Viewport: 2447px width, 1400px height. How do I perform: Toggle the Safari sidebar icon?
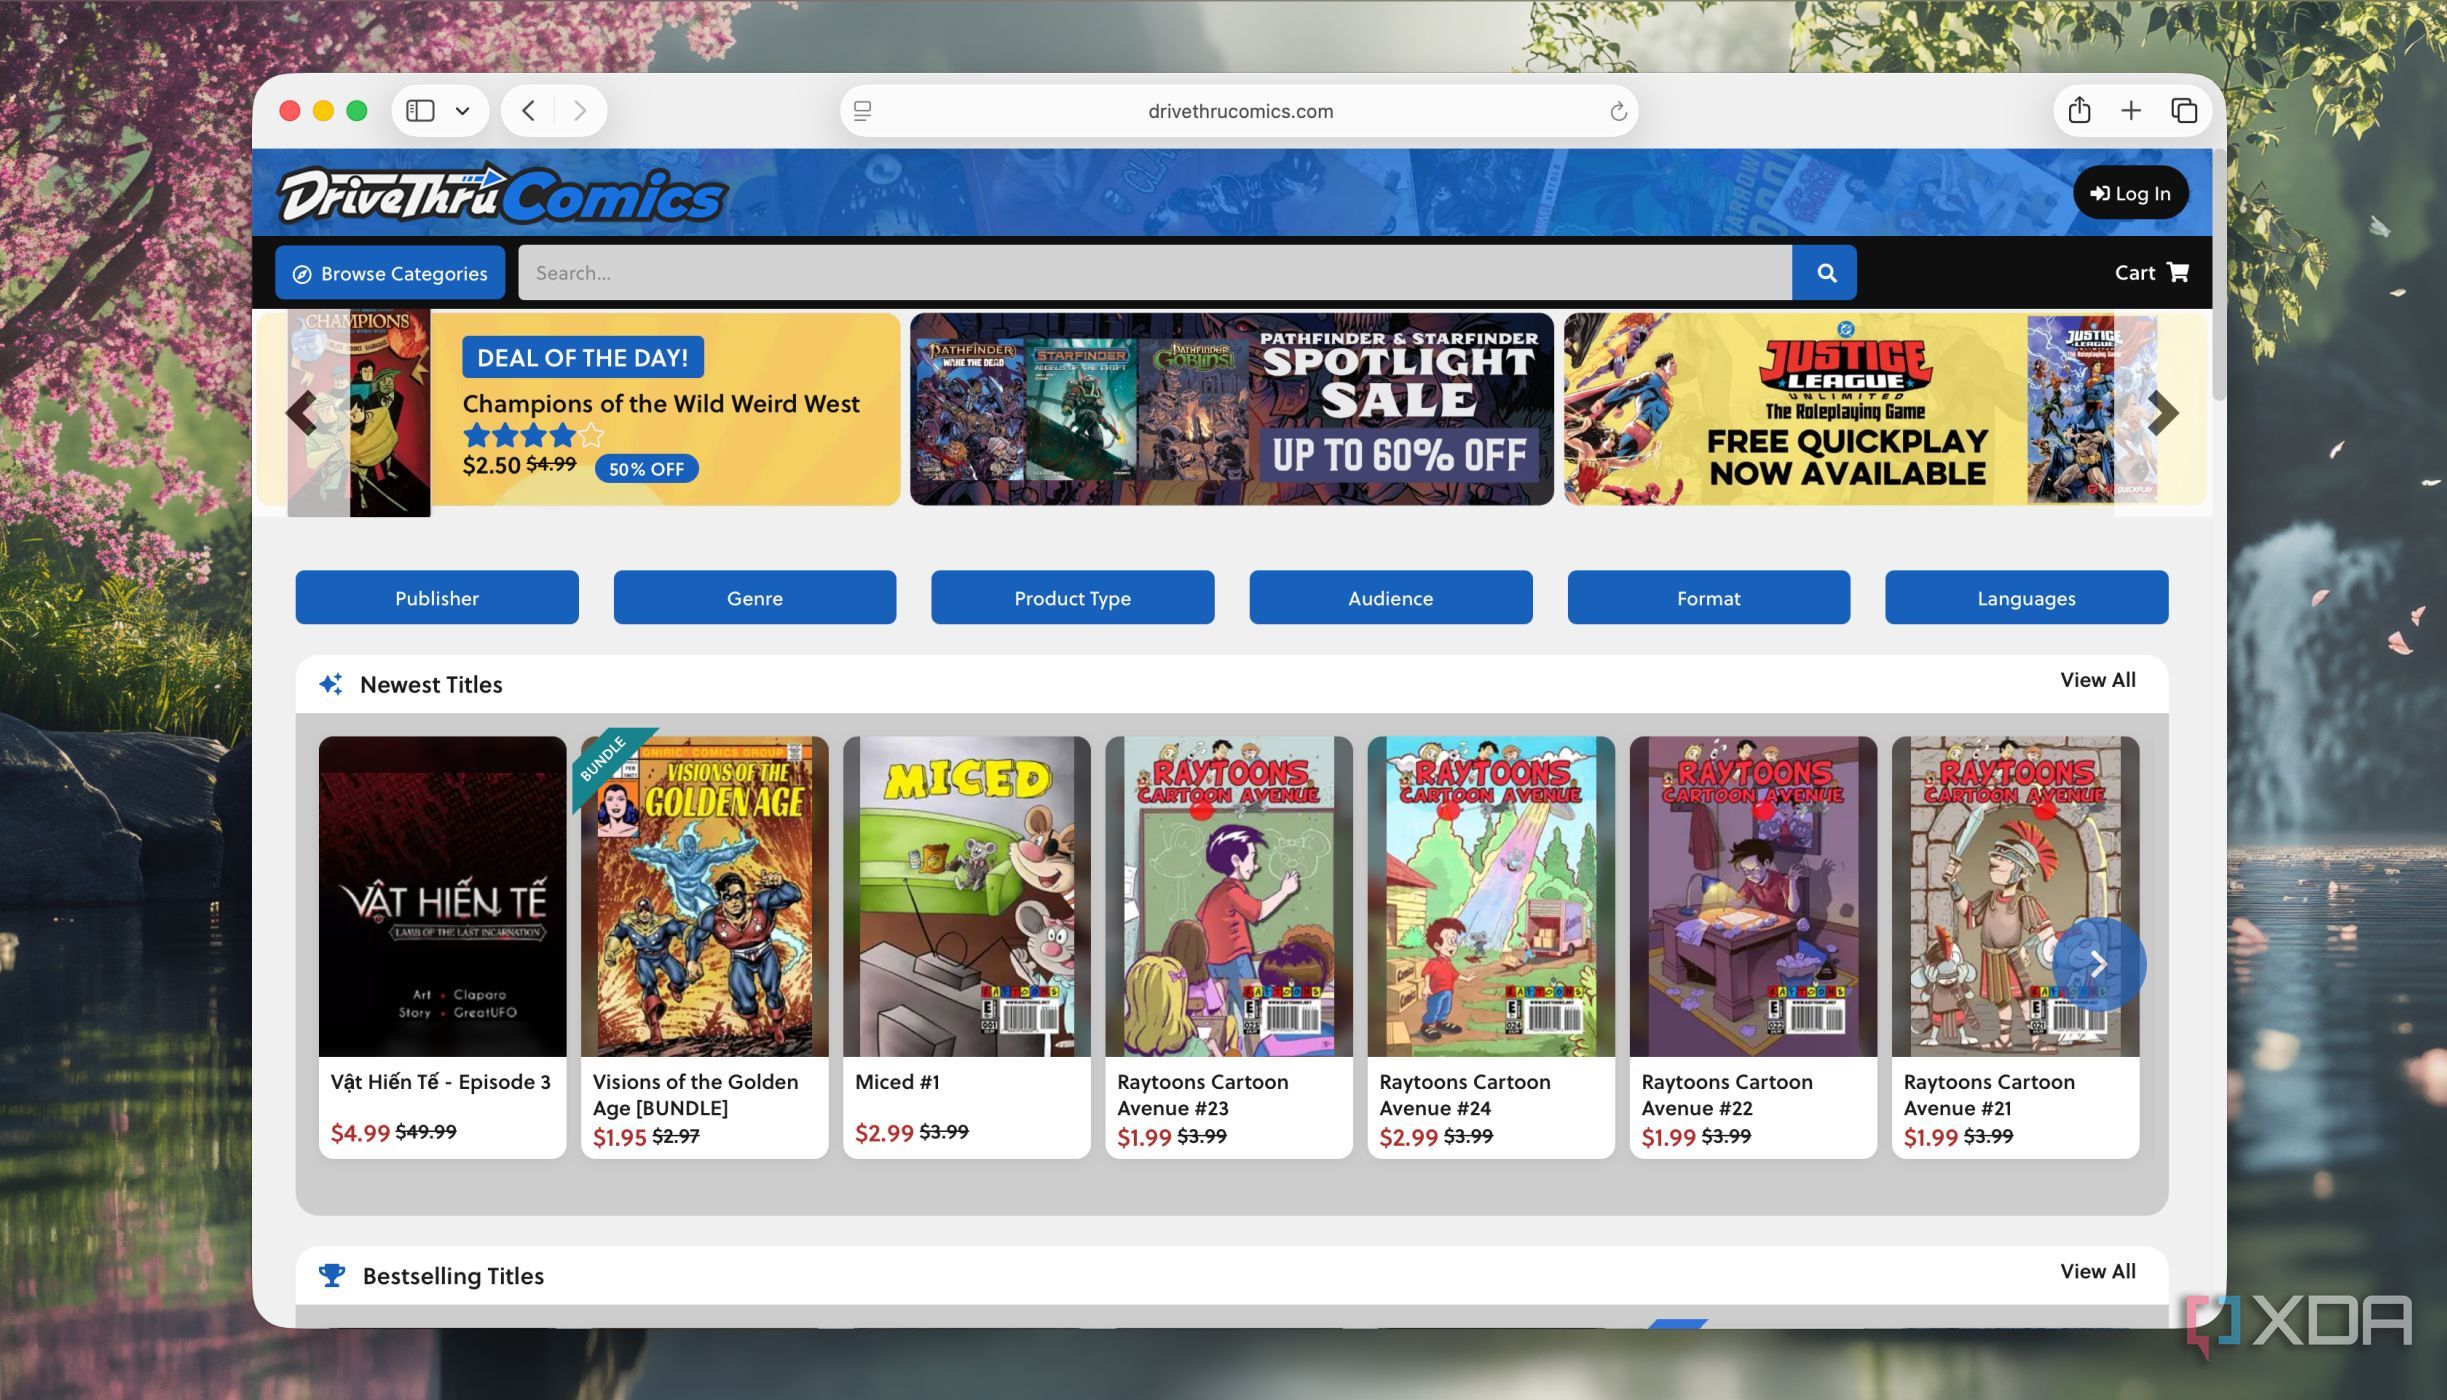click(x=420, y=110)
